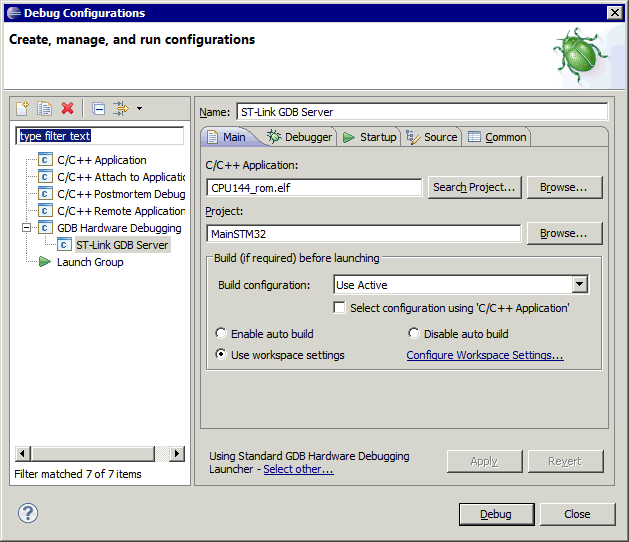Open the Configure Workspace Settings link

pos(484,355)
